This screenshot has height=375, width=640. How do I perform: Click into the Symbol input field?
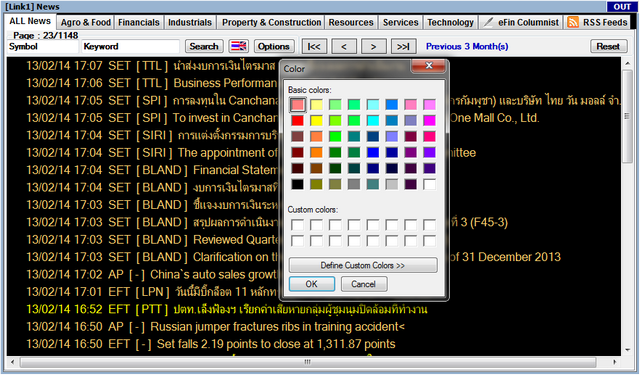pyautogui.click(x=42, y=47)
